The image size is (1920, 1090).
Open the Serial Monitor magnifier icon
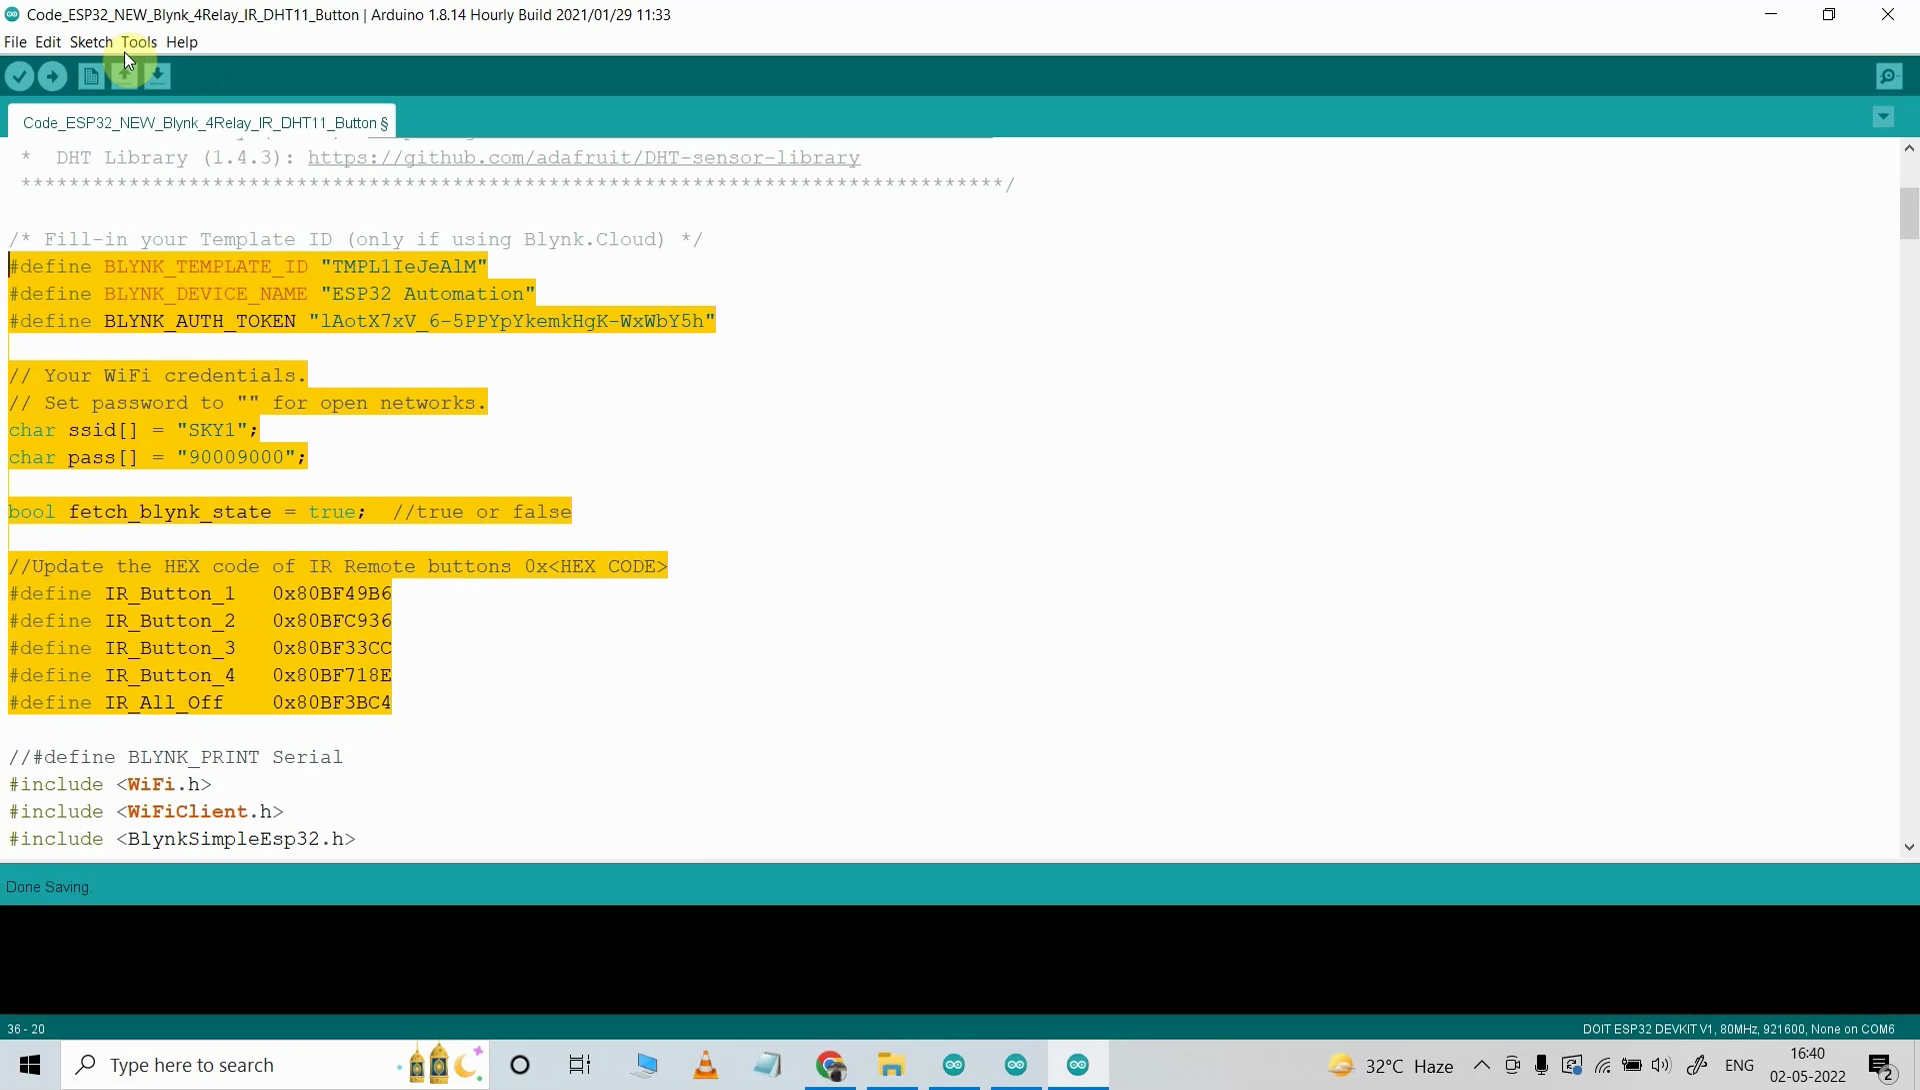click(1889, 76)
